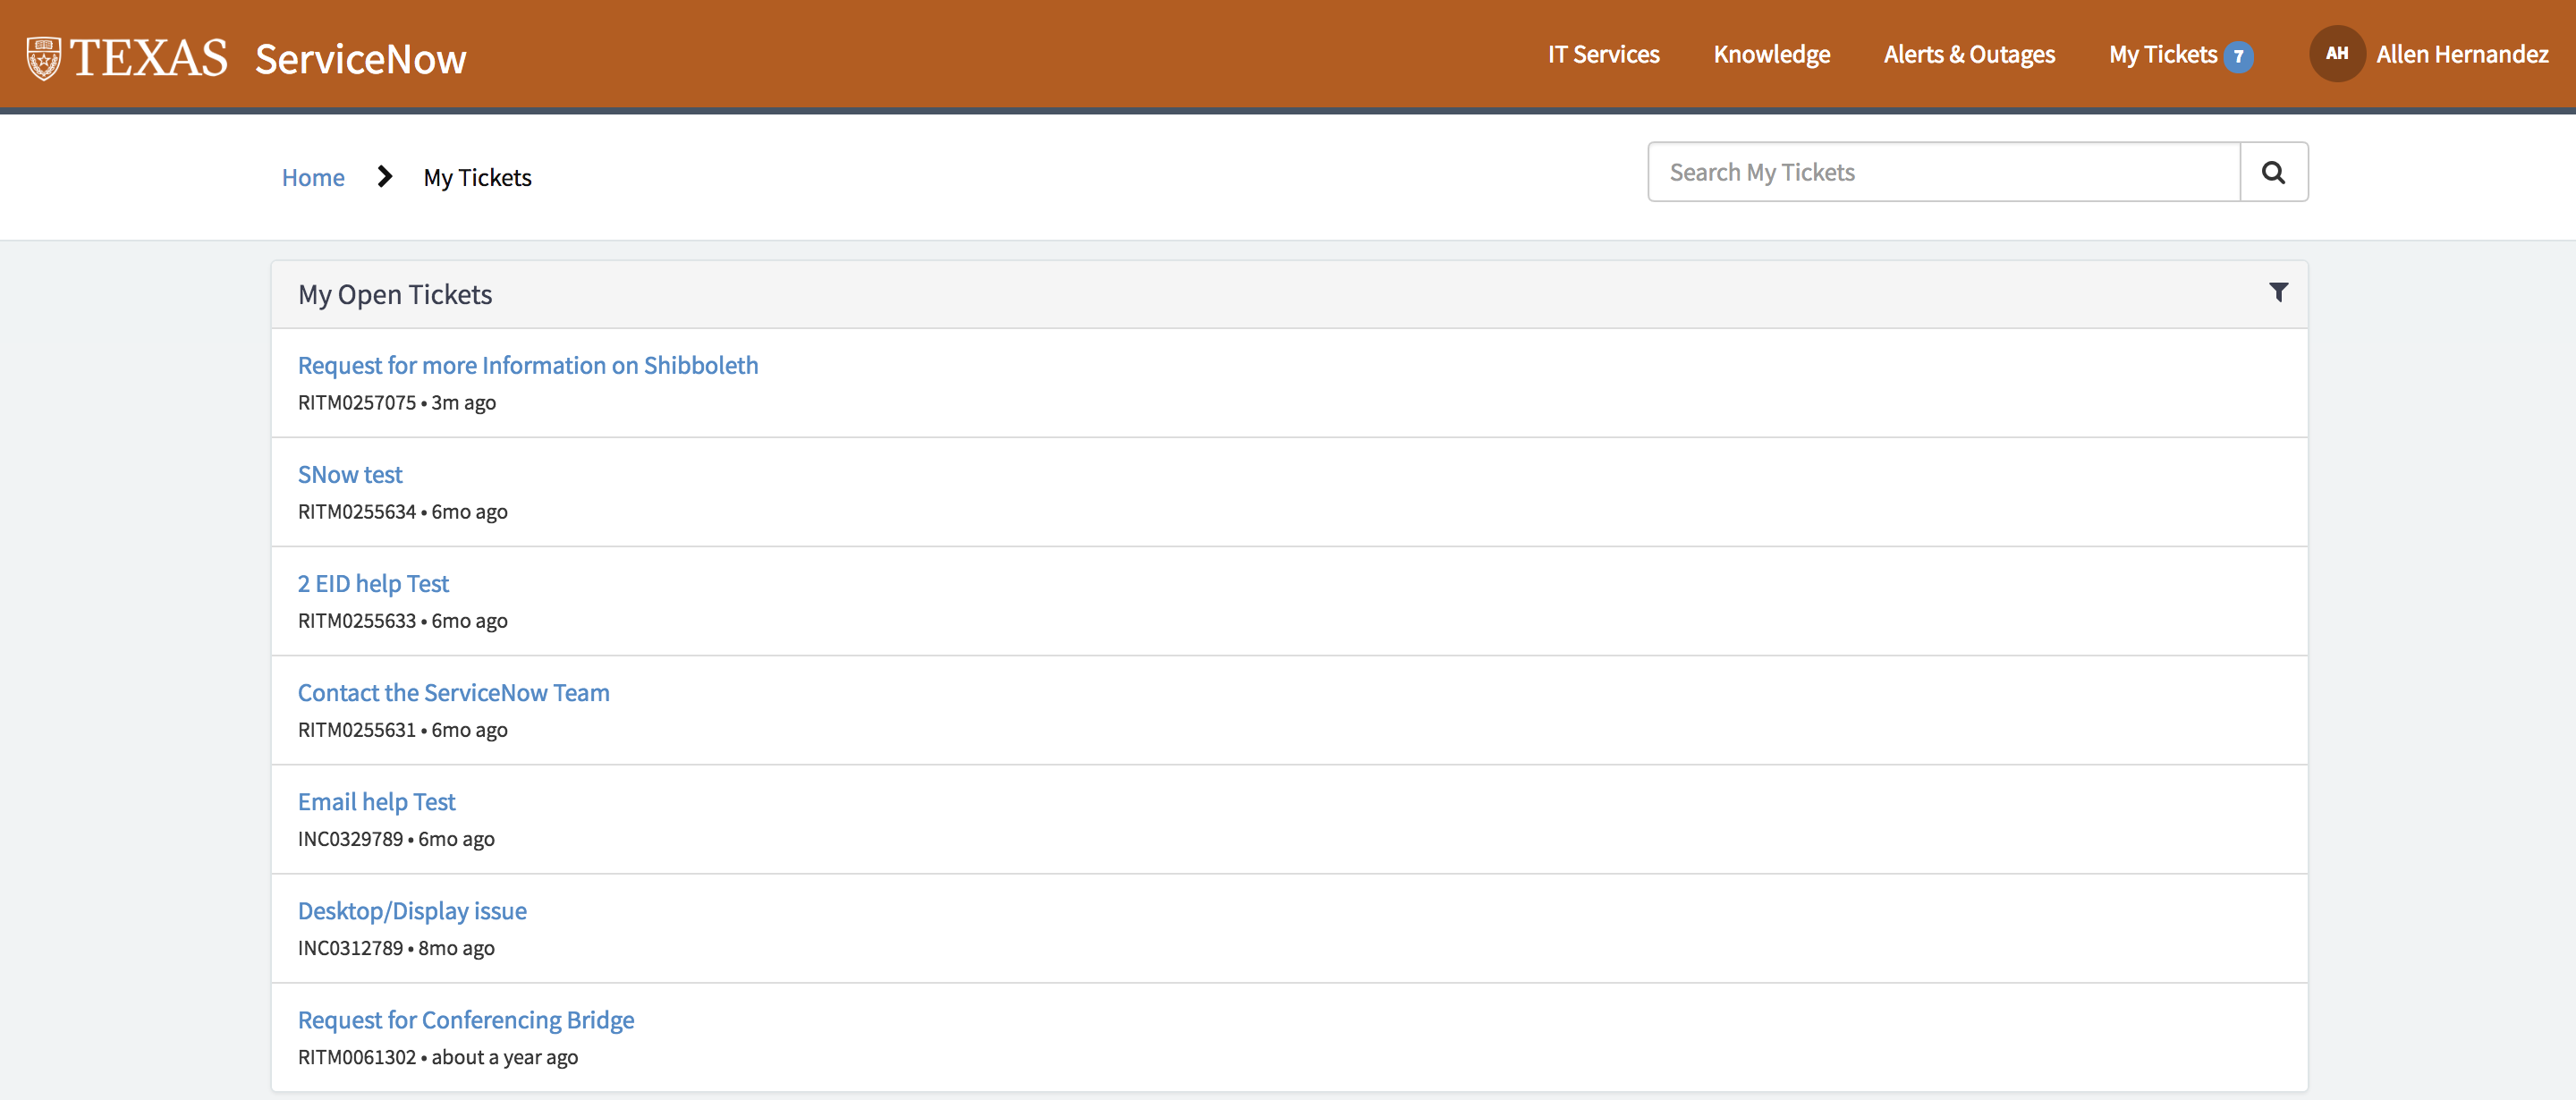Open the SNow test ticket

[x=350, y=474]
